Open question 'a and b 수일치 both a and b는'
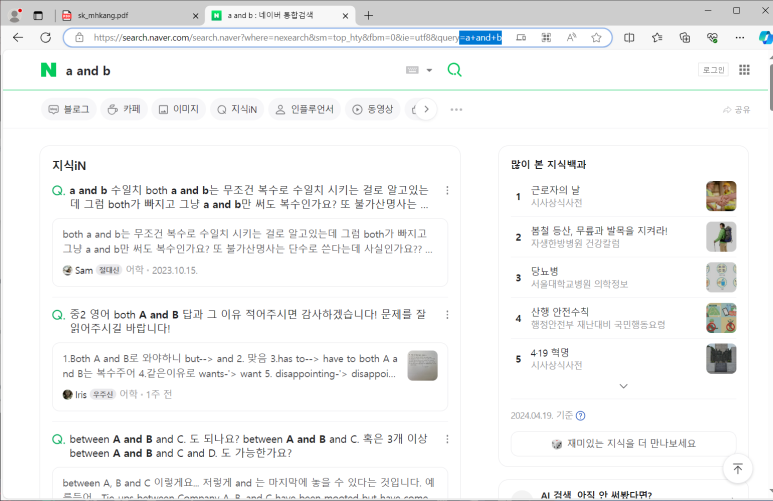The width and height of the screenshot is (773, 501). 249,197
